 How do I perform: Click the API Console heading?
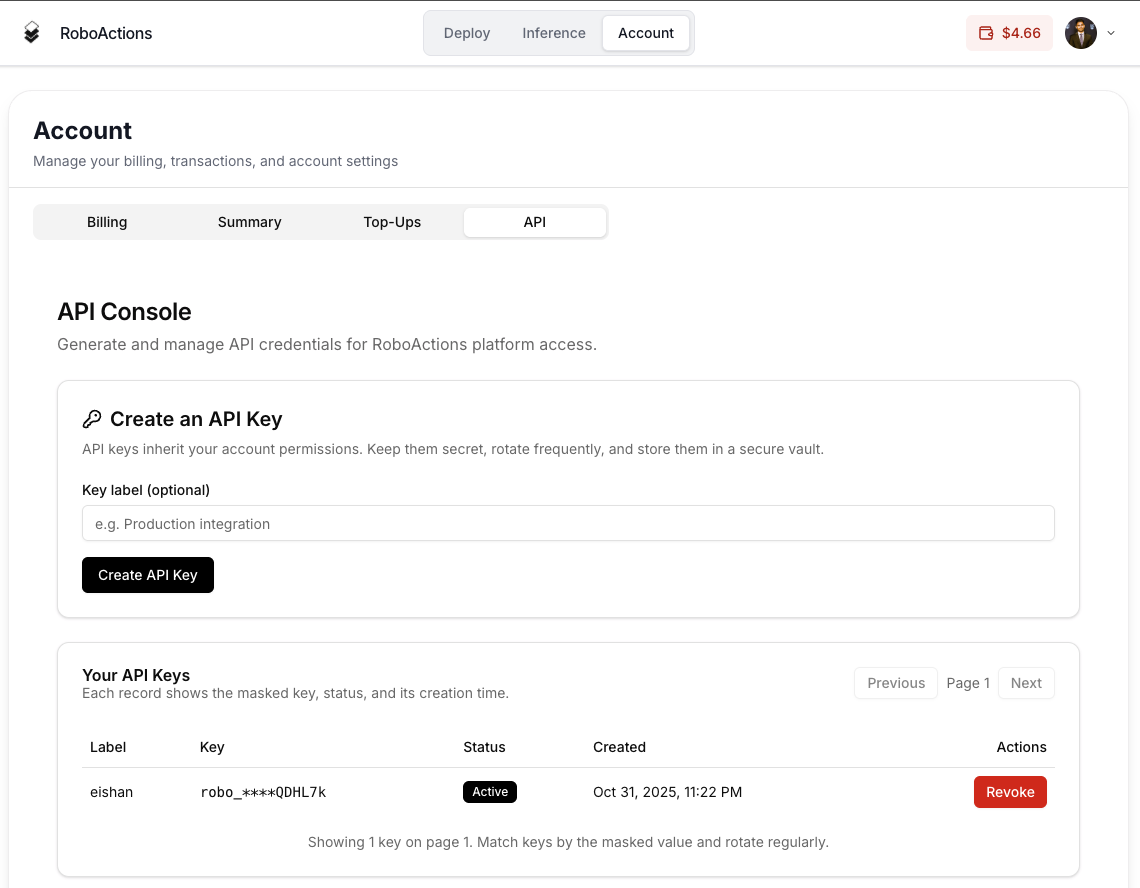(124, 311)
